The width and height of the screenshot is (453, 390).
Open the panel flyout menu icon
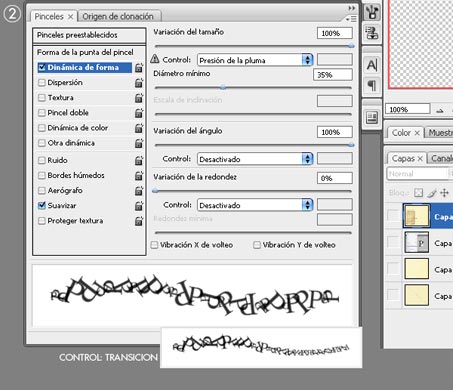[352, 19]
